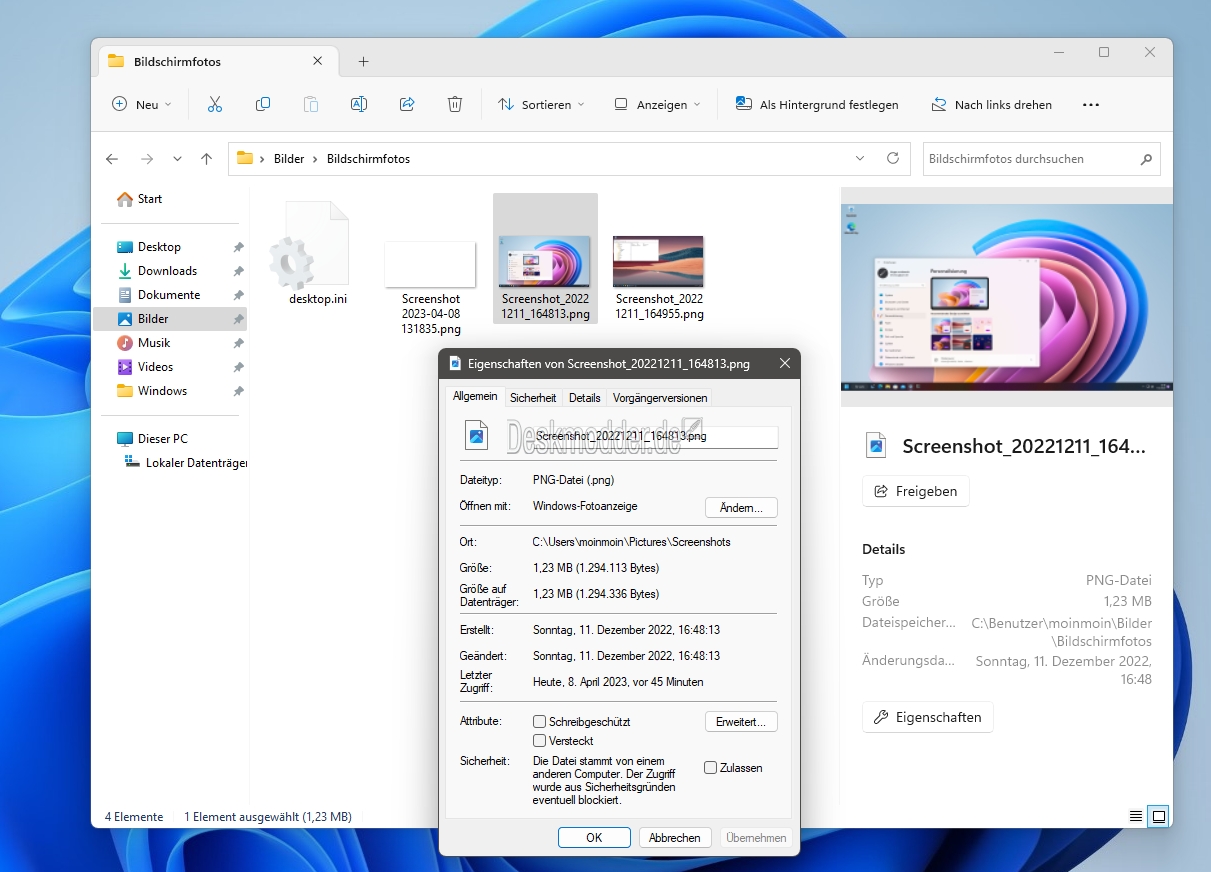Click the search magnifier icon
Viewport: 1211px width, 872px height.
pos(1146,159)
